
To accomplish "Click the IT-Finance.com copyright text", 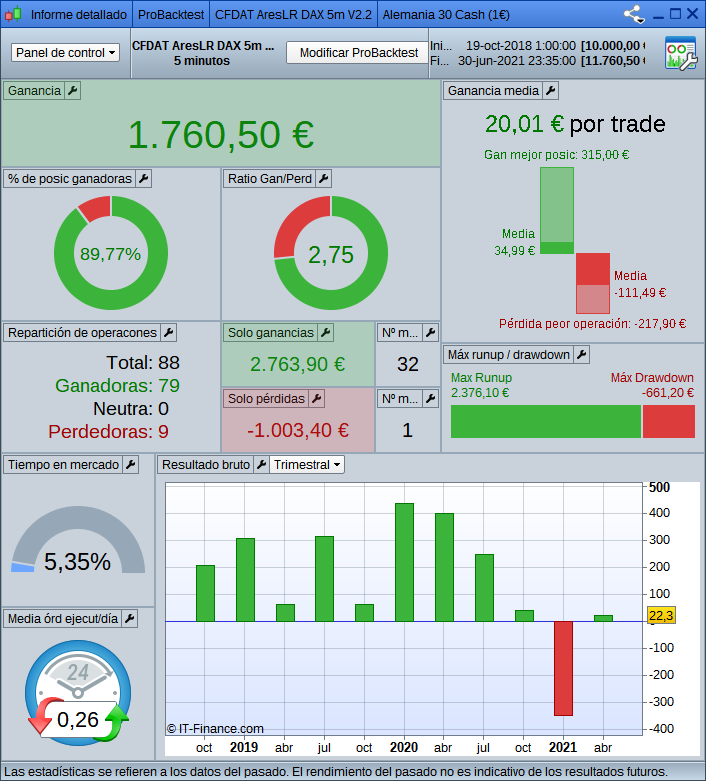I will [x=215, y=729].
